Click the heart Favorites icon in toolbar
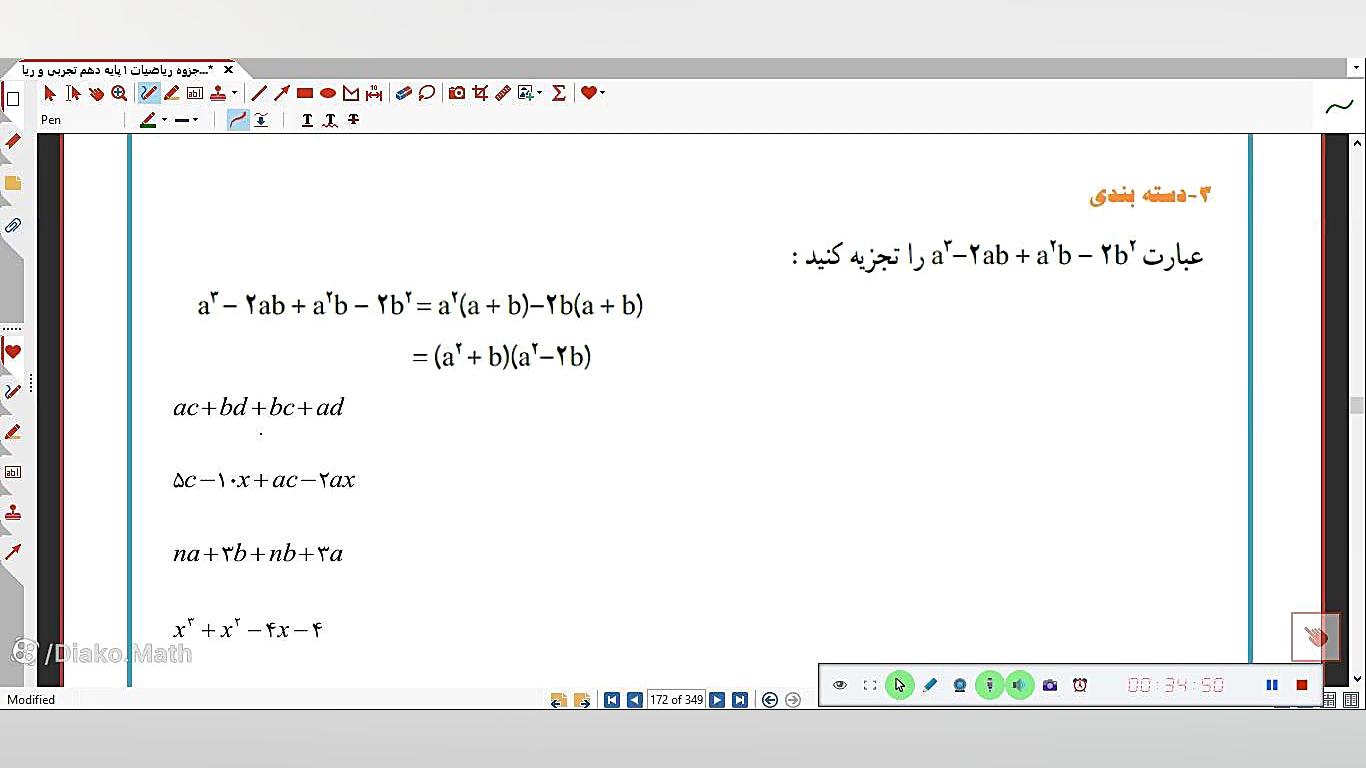The height and width of the screenshot is (768, 1366). (x=589, y=93)
